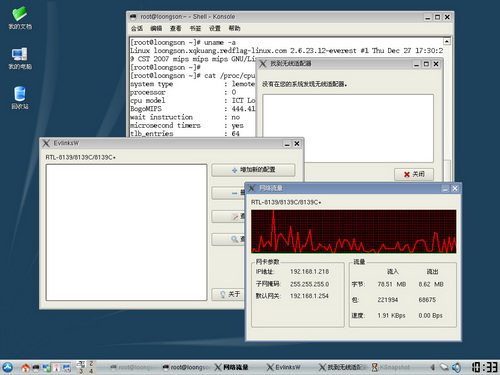The height and width of the screenshot is (375, 500).
Task: Click the blue plus icon on 增加新的配置
Action: pyautogui.click(x=234, y=170)
